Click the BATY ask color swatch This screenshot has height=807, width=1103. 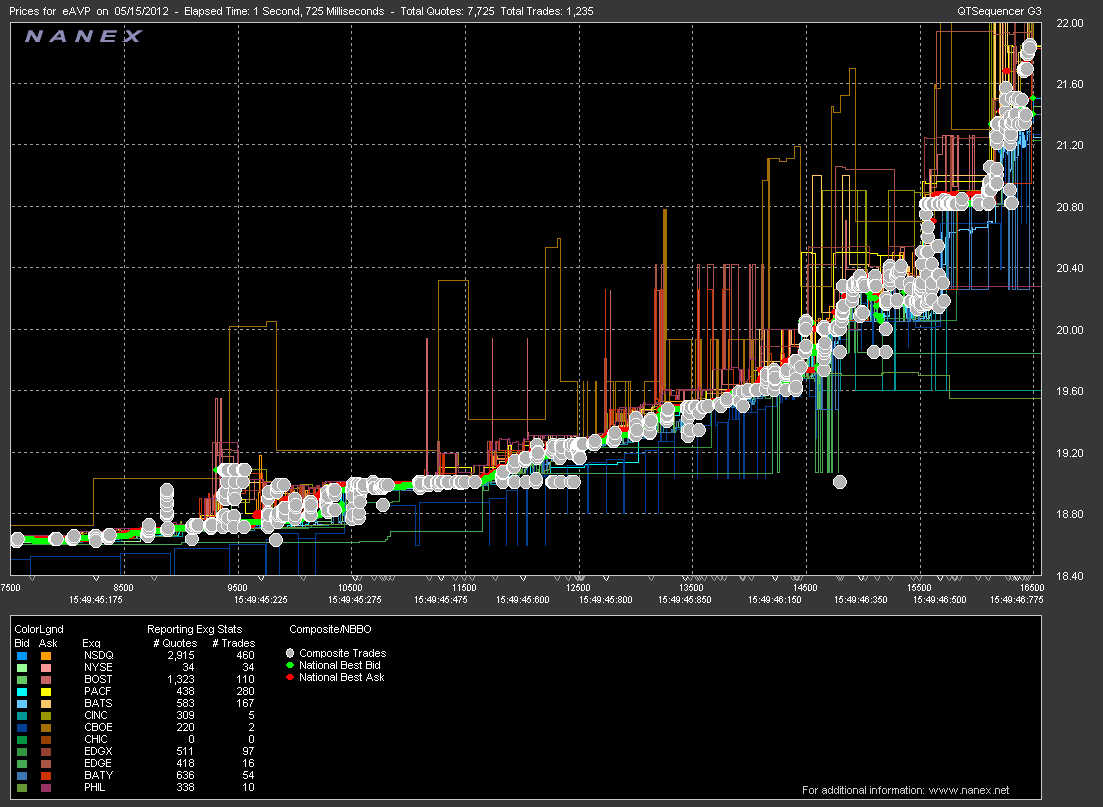(46, 775)
